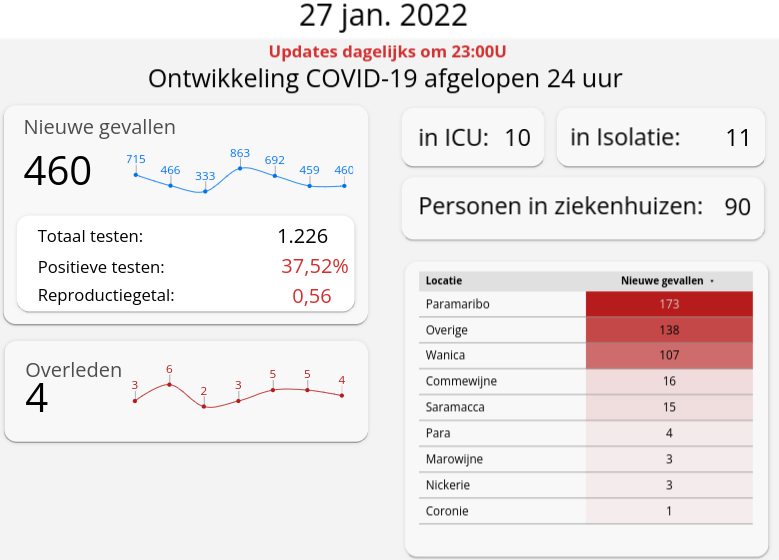This screenshot has height=560, width=779.
Task: Click the in Isolatie scorecard
Action: (x=660, y=137)
